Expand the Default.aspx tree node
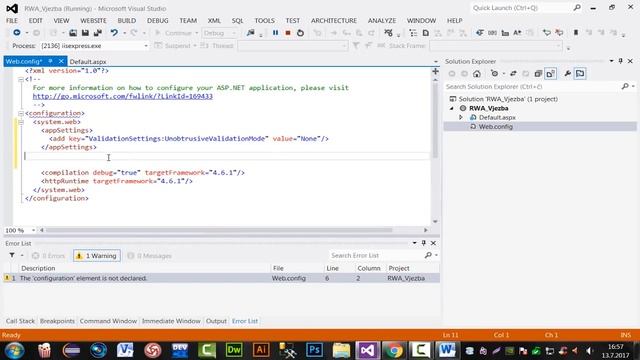 click(461, 117)
